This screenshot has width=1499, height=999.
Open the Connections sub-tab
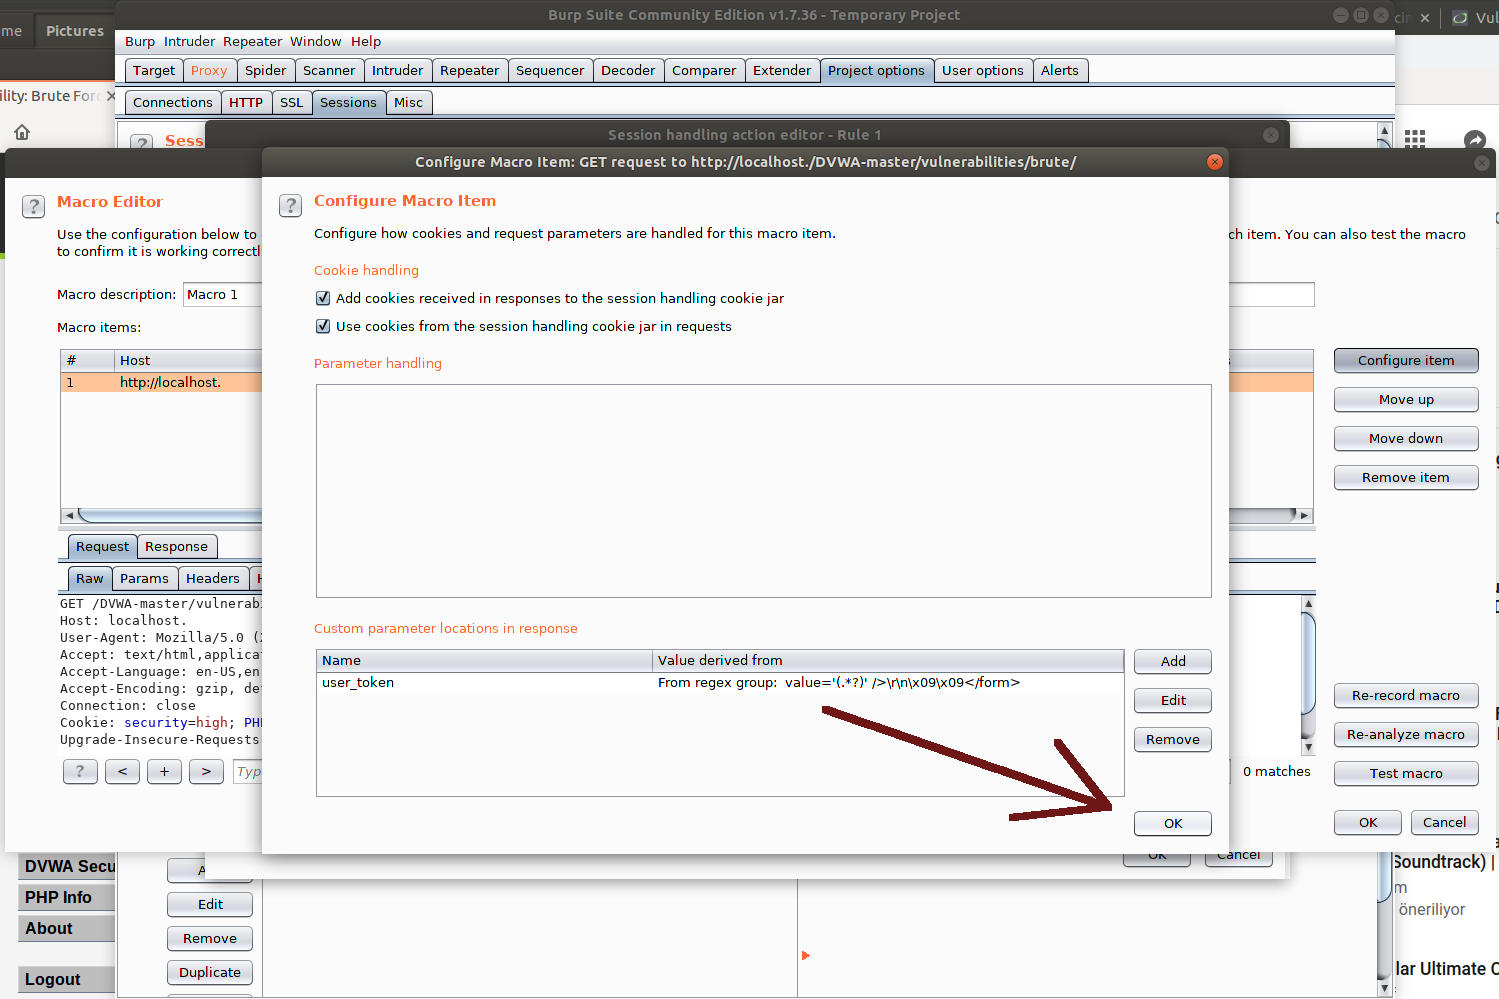173,102
